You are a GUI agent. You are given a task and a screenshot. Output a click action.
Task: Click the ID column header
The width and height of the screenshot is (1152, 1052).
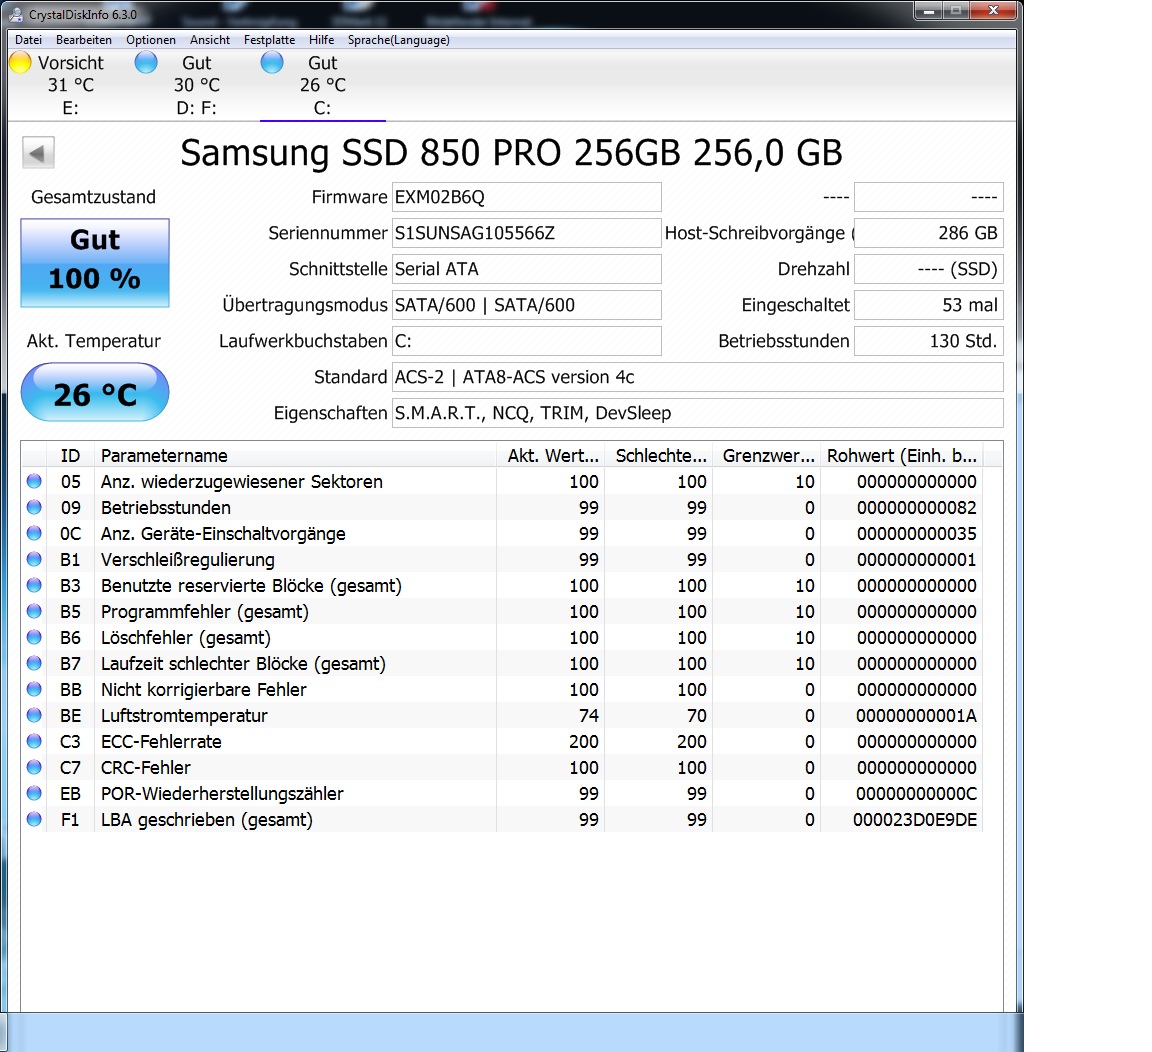pyautogui.click(x=71, y=455)
